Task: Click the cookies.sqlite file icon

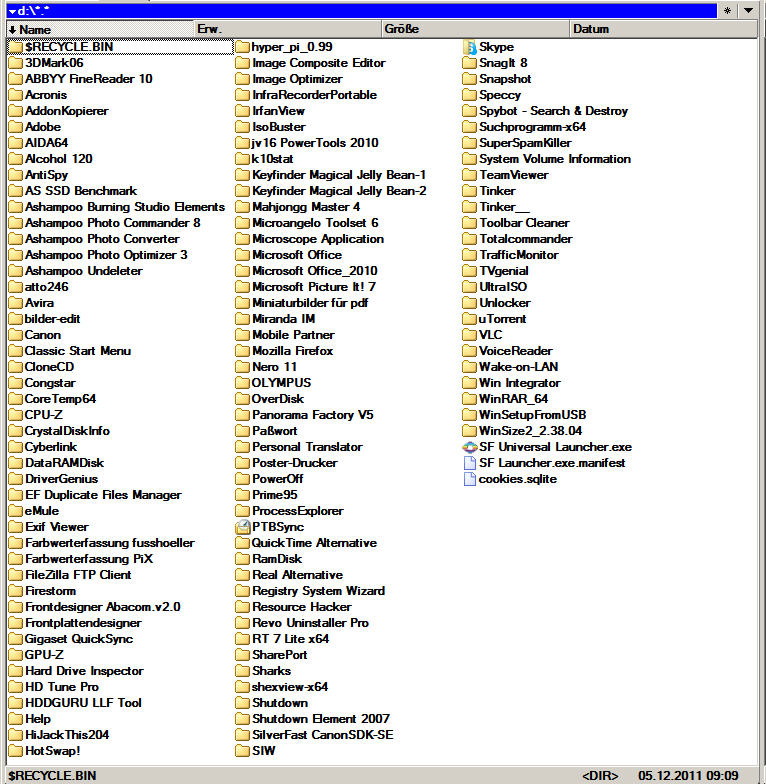Action: (x=470, y=479)
